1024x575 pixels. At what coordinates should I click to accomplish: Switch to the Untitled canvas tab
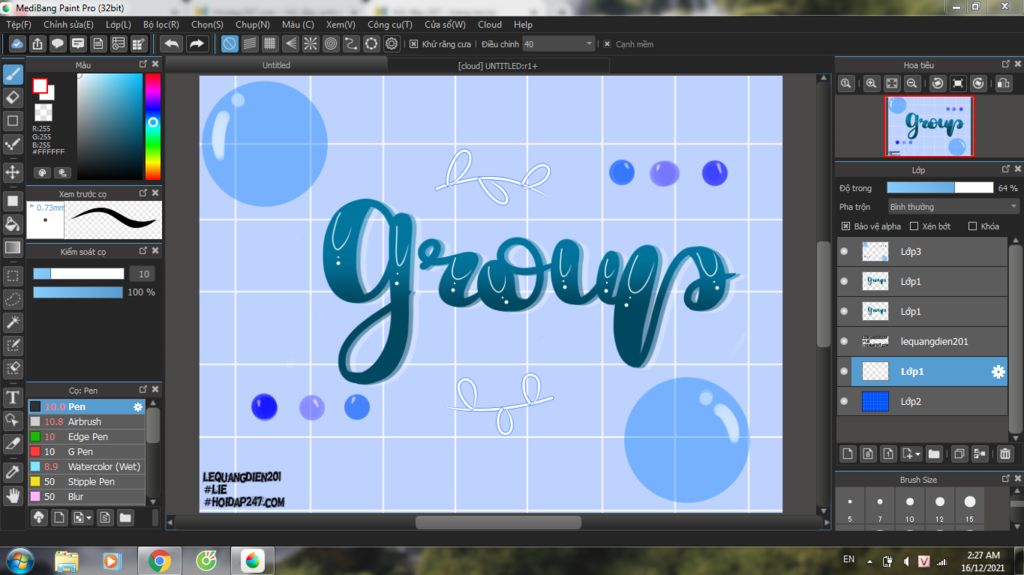pos(276,65)
